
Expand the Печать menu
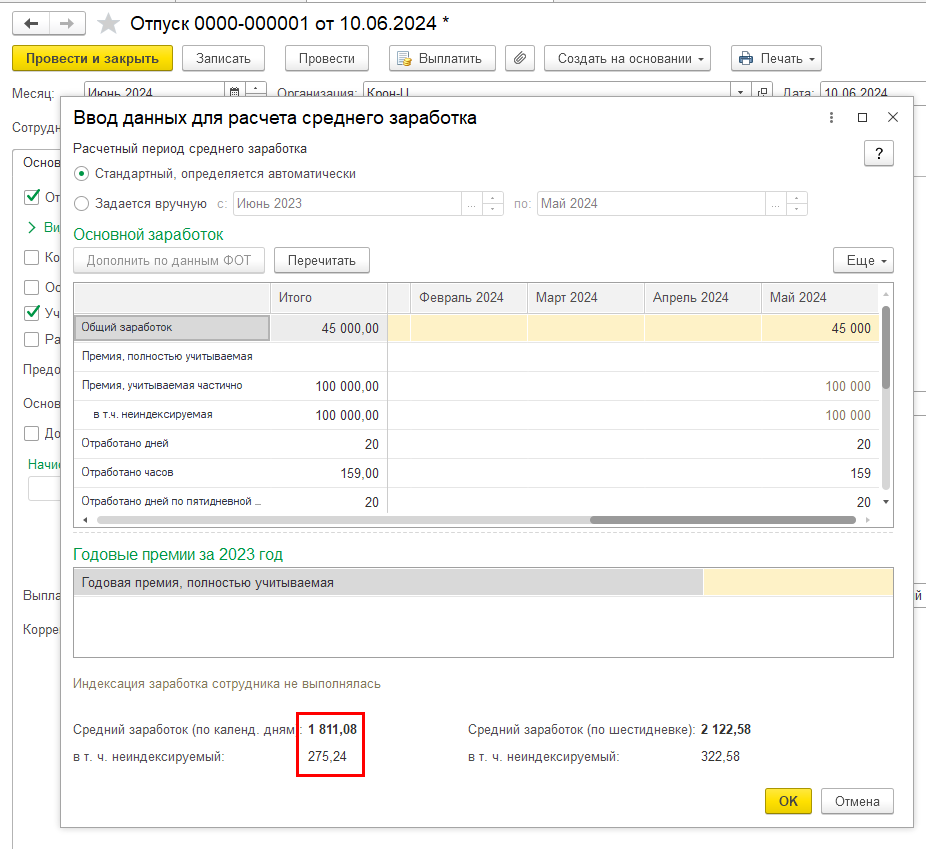point(775,58)
